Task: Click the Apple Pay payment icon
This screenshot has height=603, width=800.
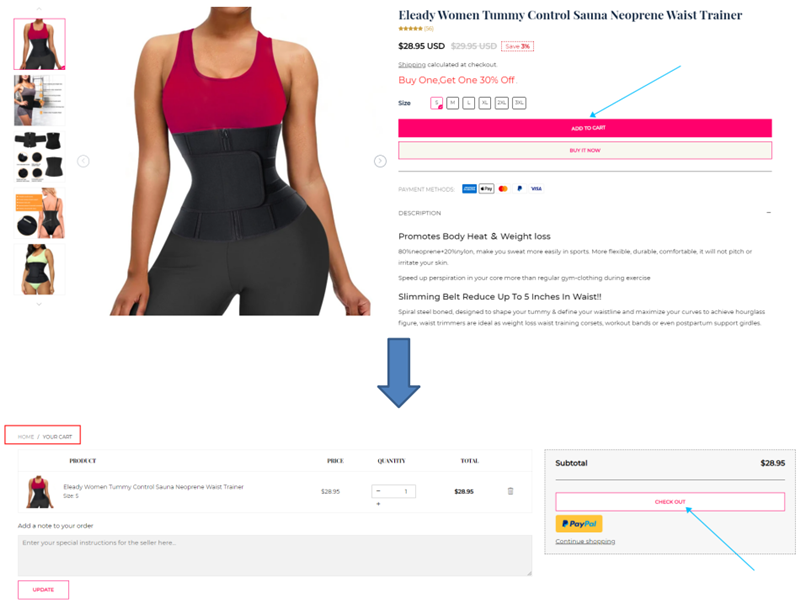Action: (x=486, y=189)
